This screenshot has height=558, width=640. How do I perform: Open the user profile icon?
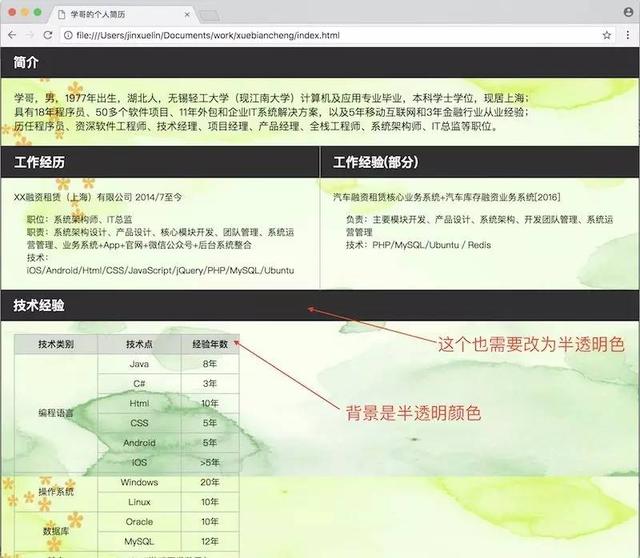point(629,12)
